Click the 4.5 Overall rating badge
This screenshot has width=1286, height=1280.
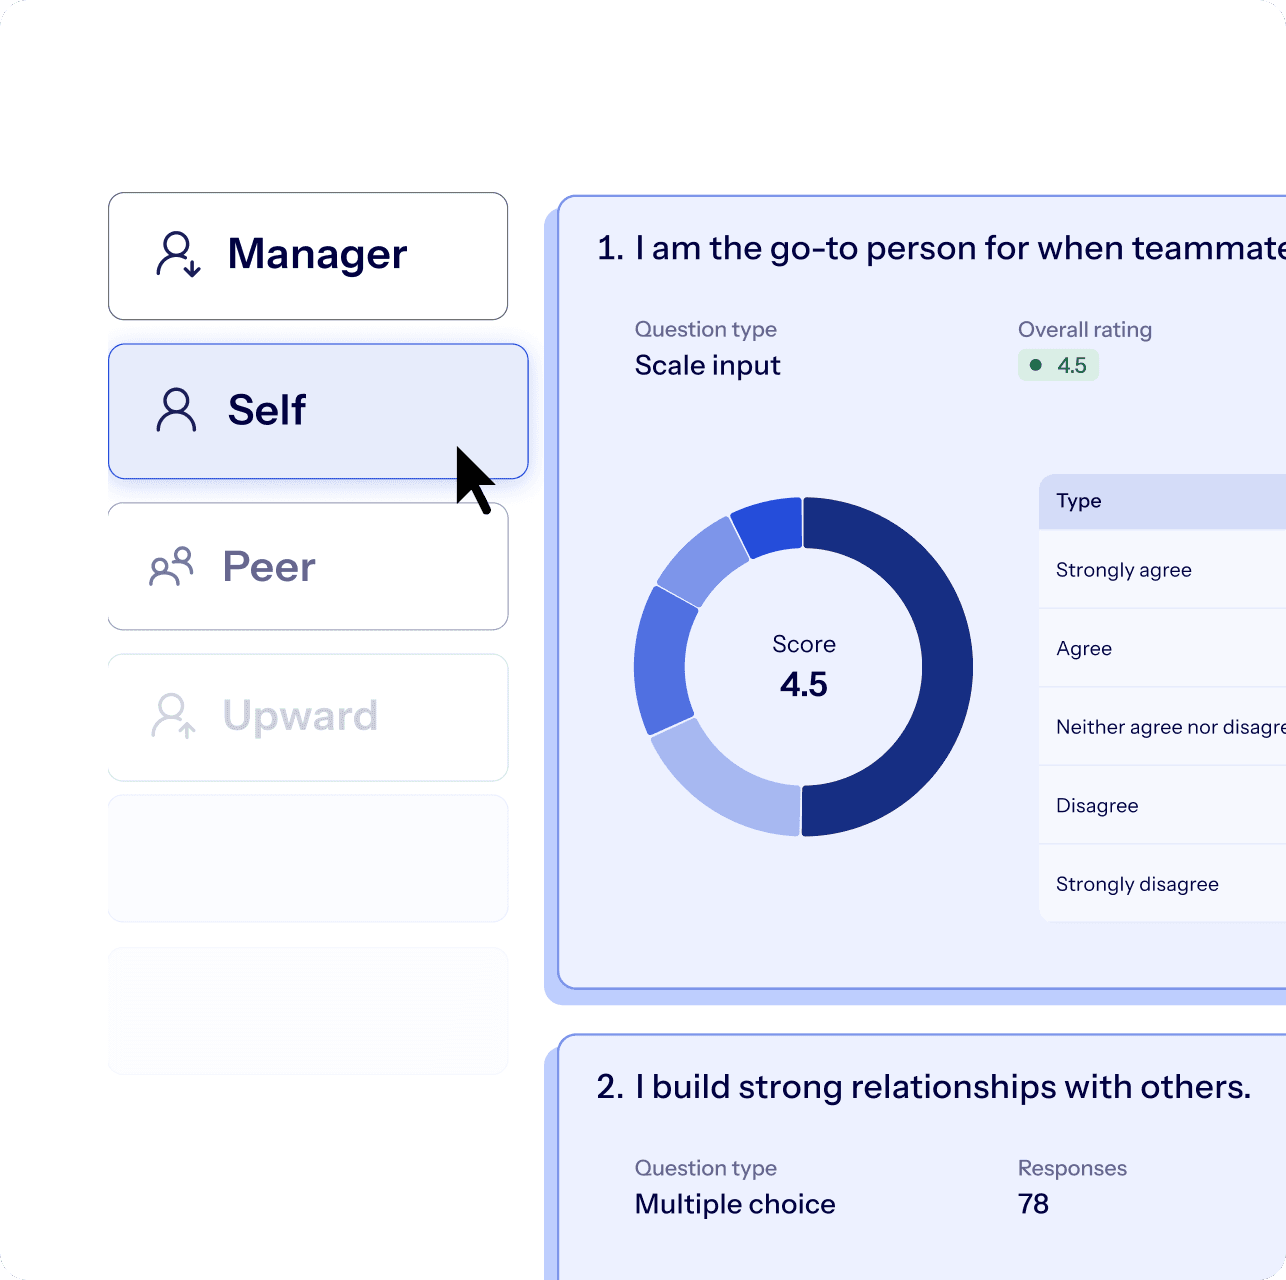pos(1058,365)
